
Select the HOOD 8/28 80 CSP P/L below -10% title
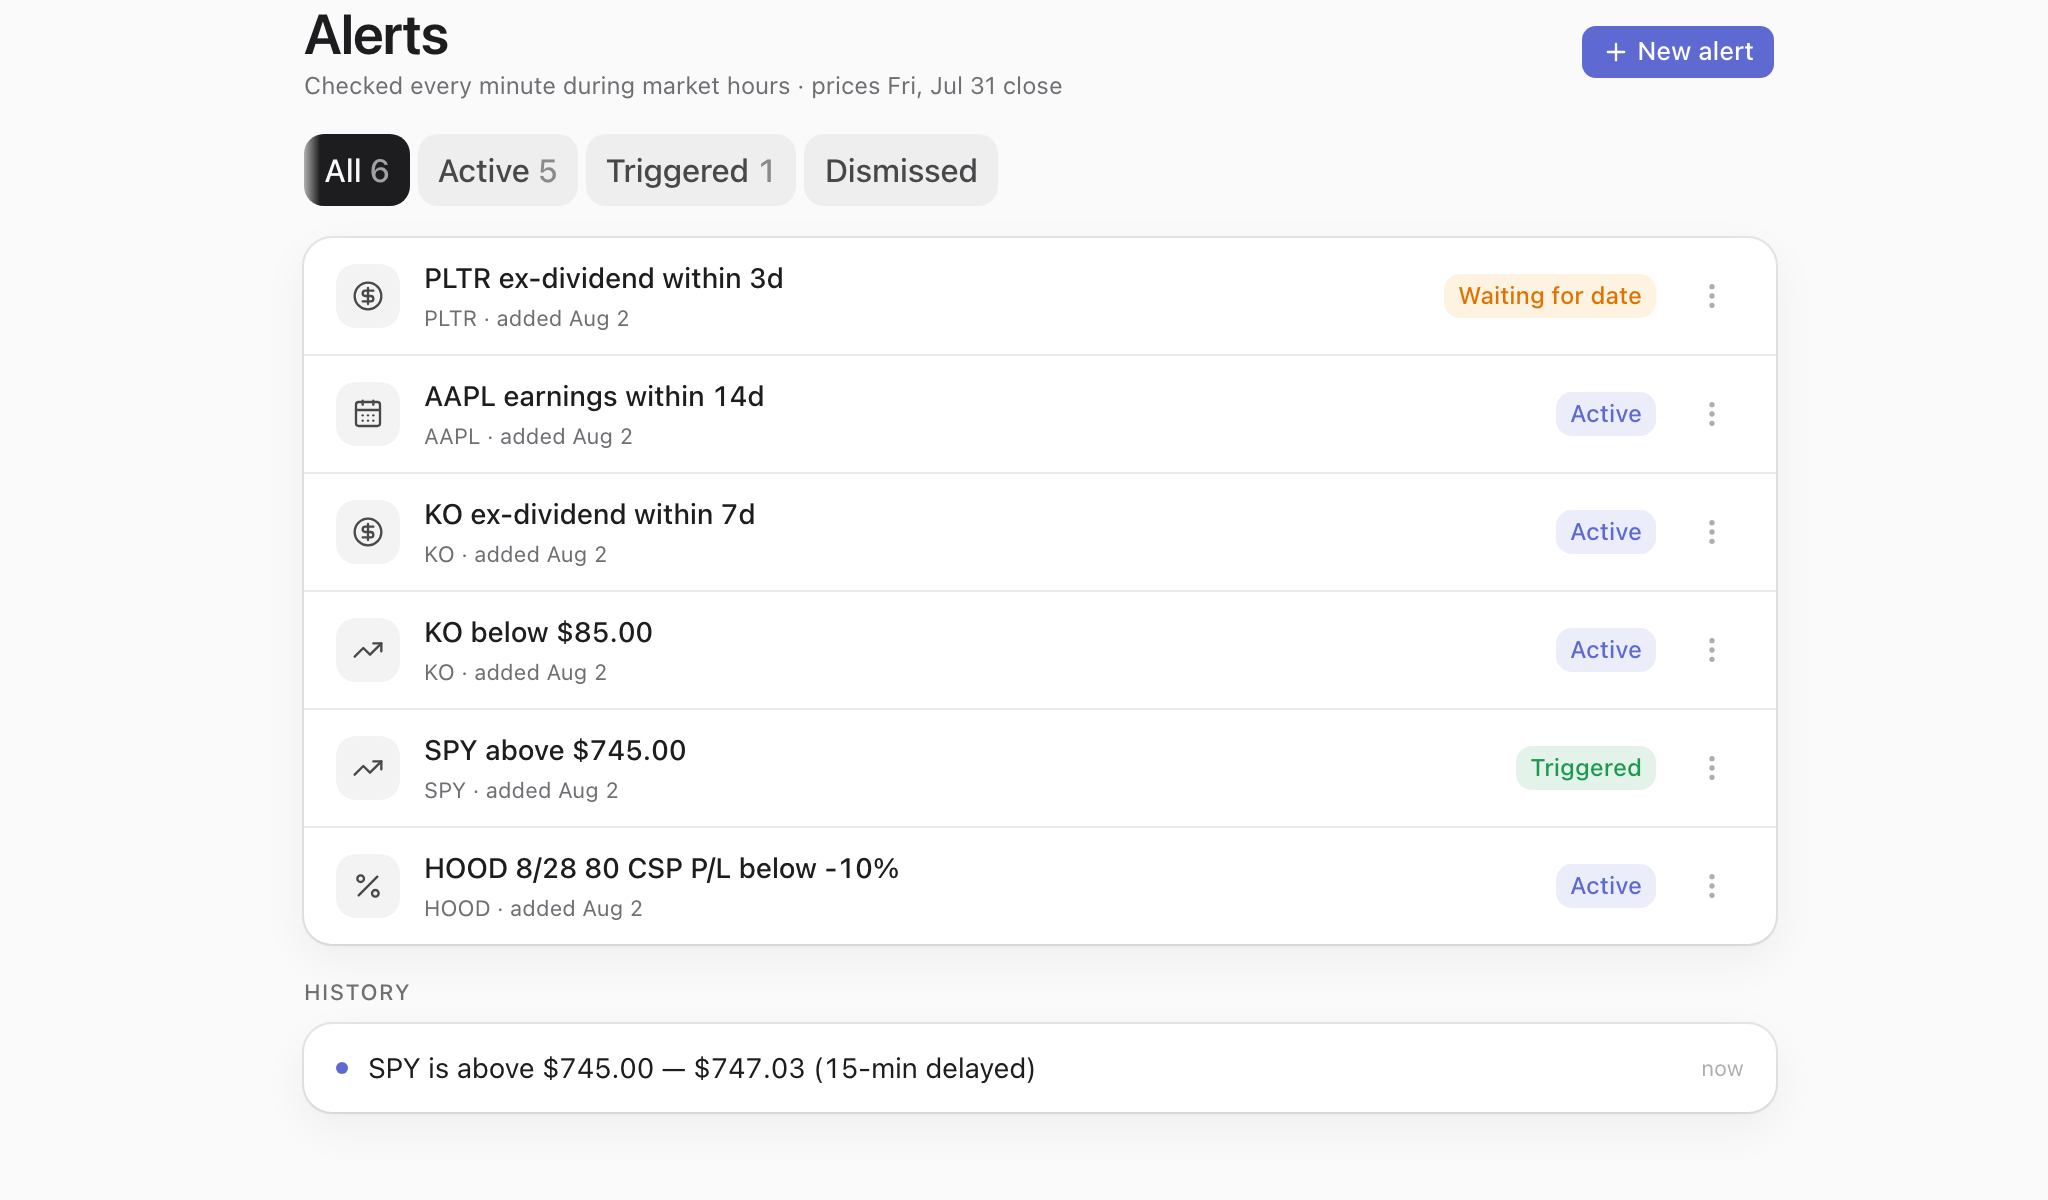[x=662, y=868]
